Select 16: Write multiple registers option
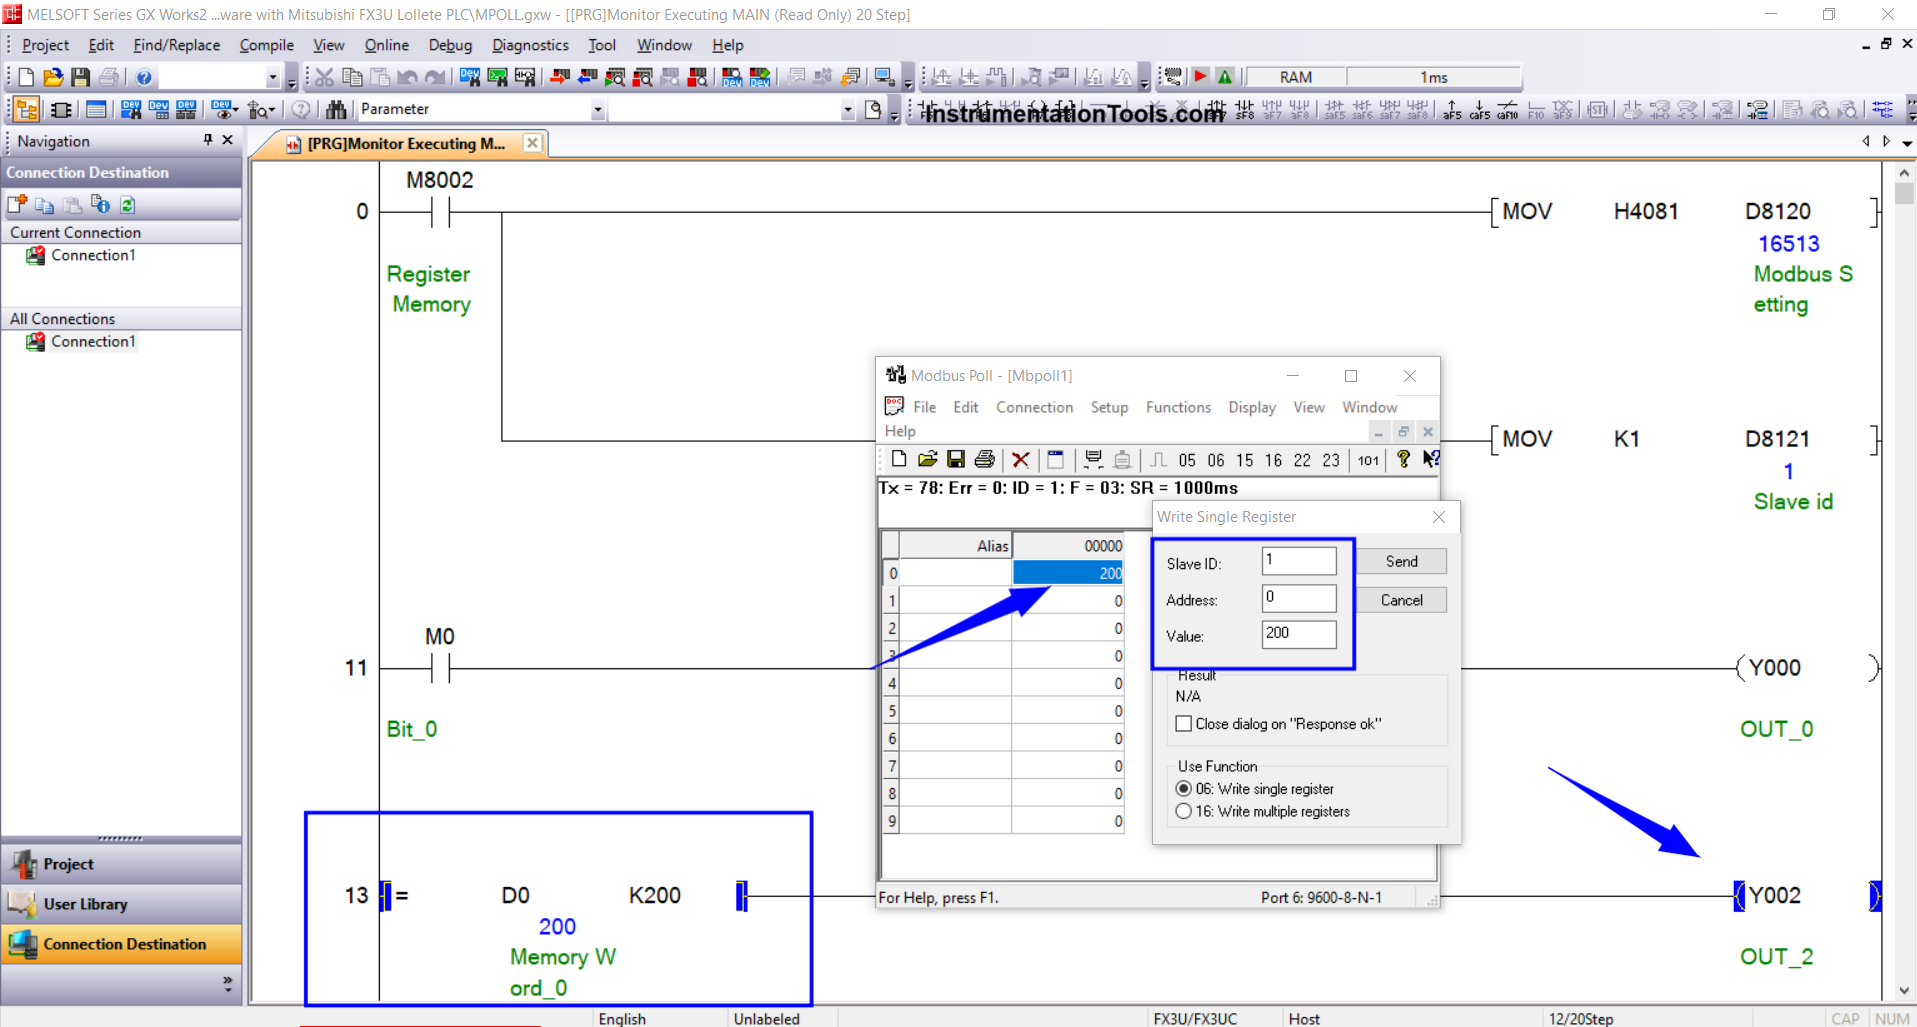This screenshot has width=1917, height=1027. point(1184,812)
